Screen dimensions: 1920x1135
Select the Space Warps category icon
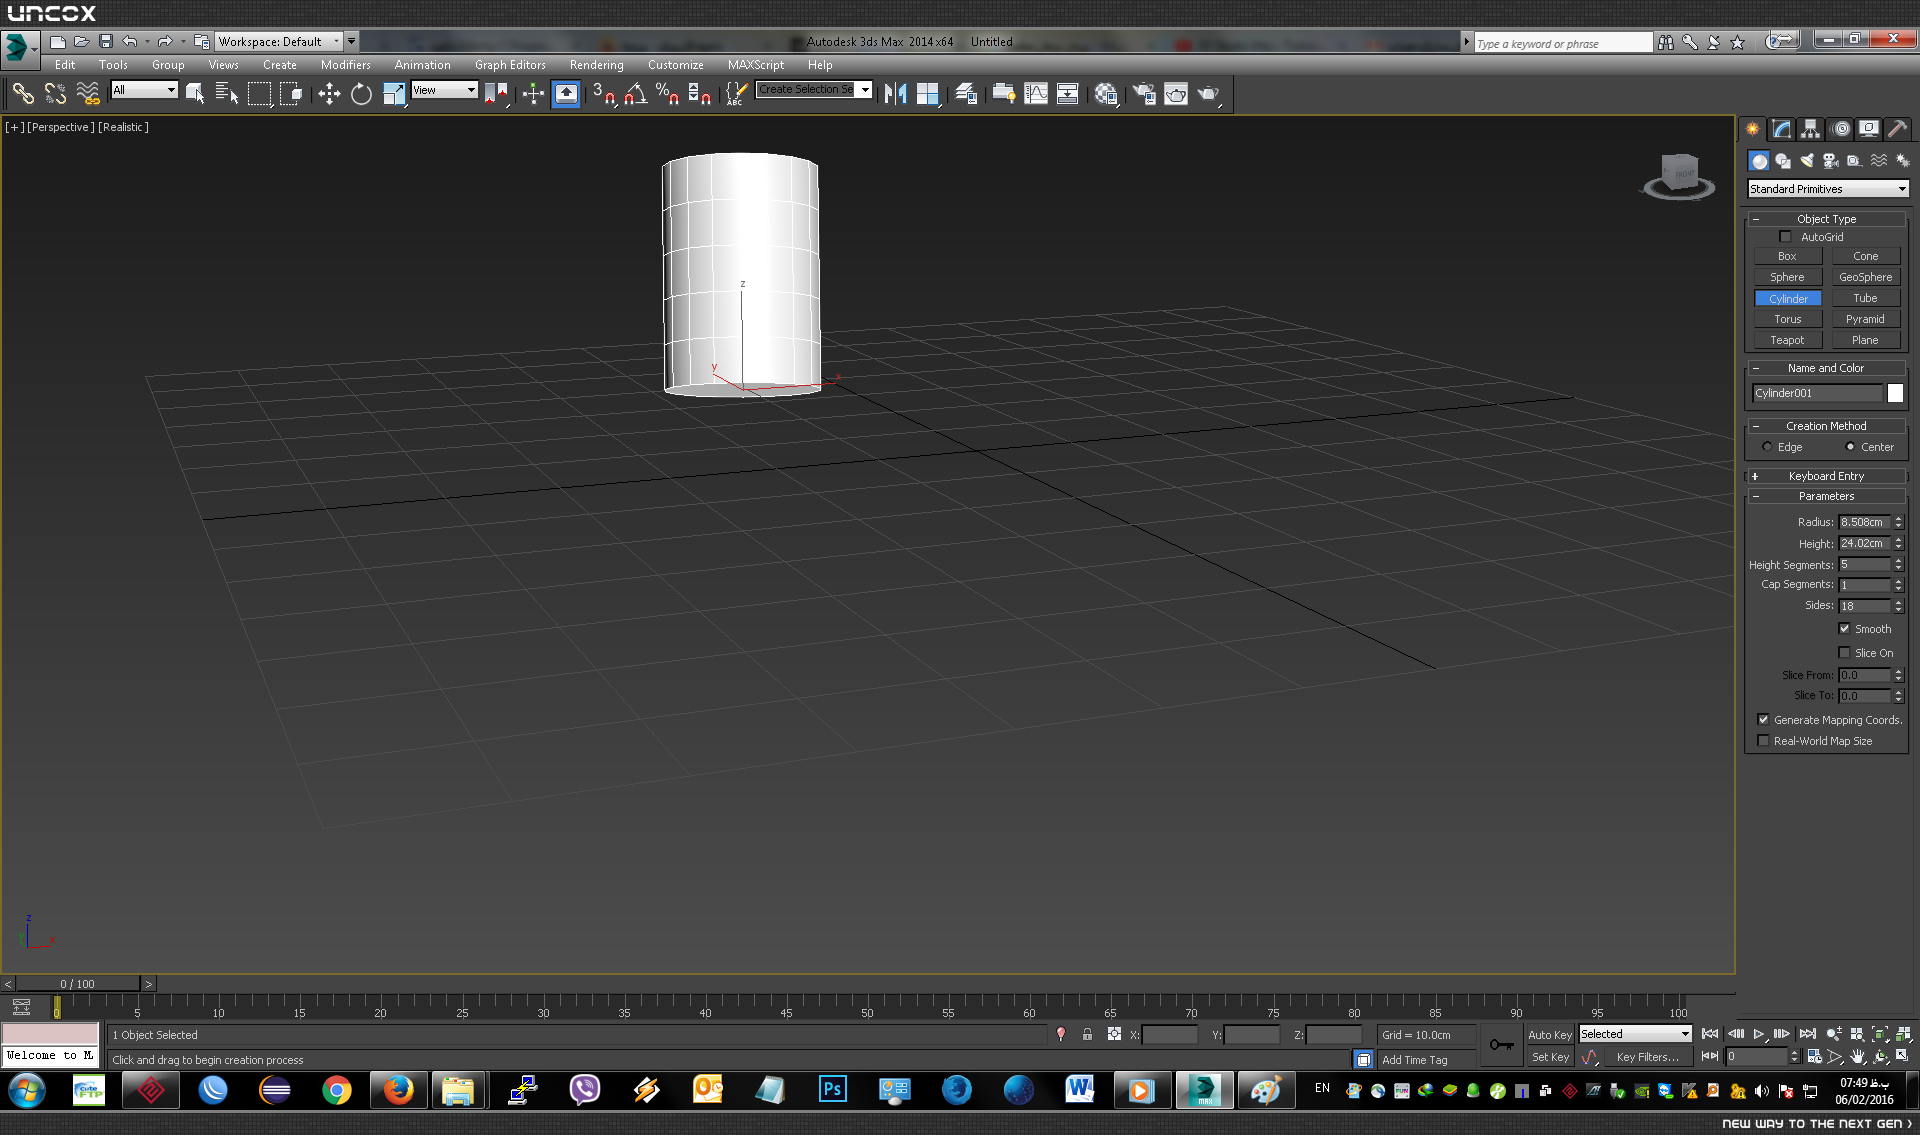[x=1879, y=161]
